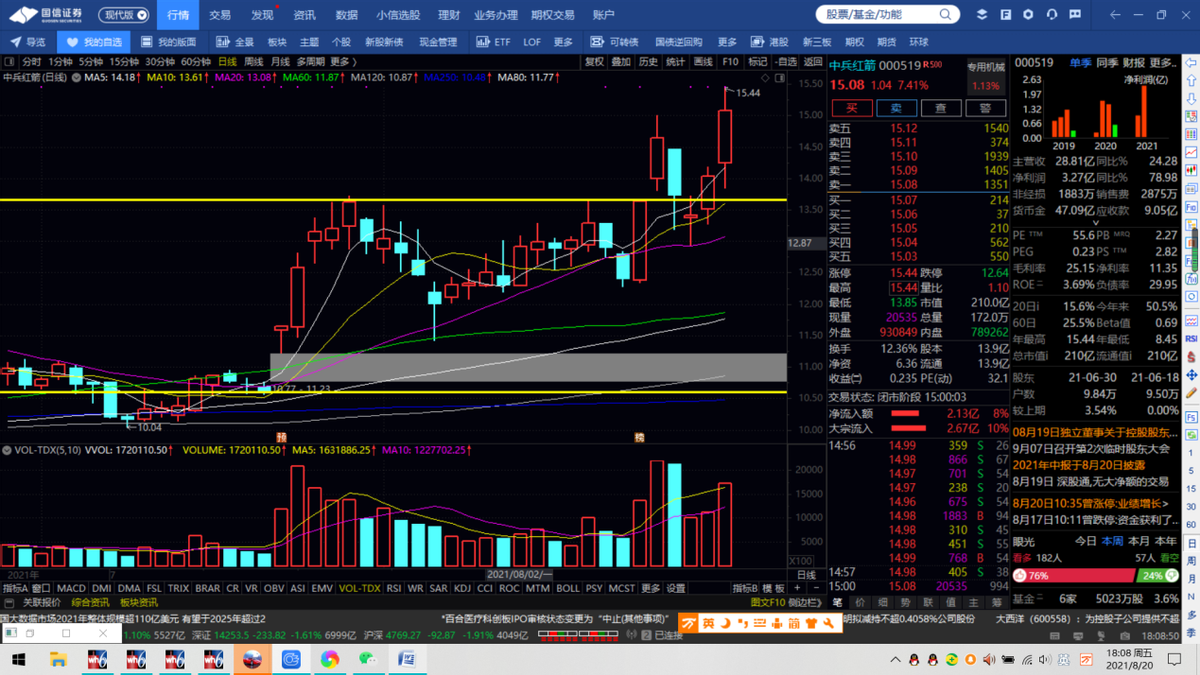Open the 发现 discover menu
The image size is (1200, 675).
coord(262,15)
